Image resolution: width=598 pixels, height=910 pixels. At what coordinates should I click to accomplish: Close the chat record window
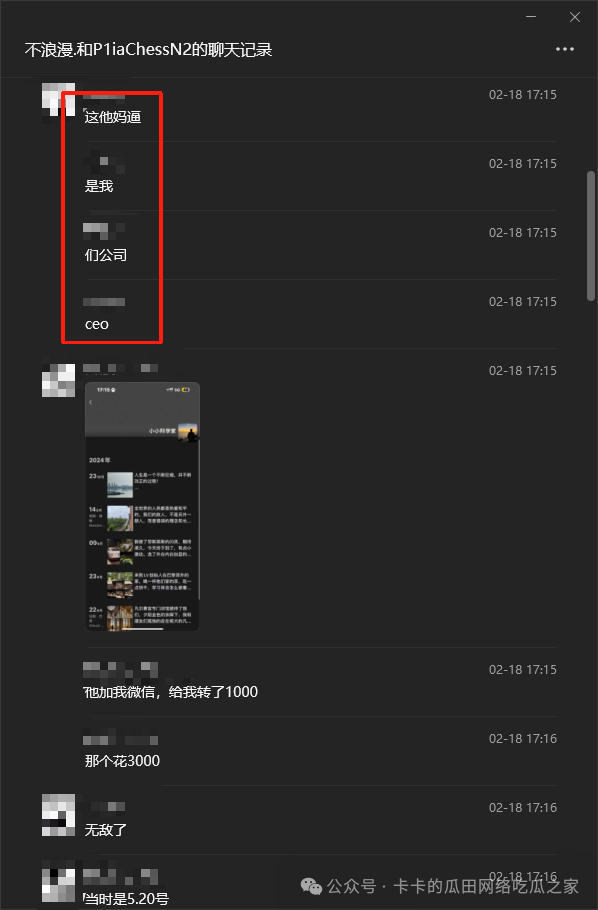point(575,17)
